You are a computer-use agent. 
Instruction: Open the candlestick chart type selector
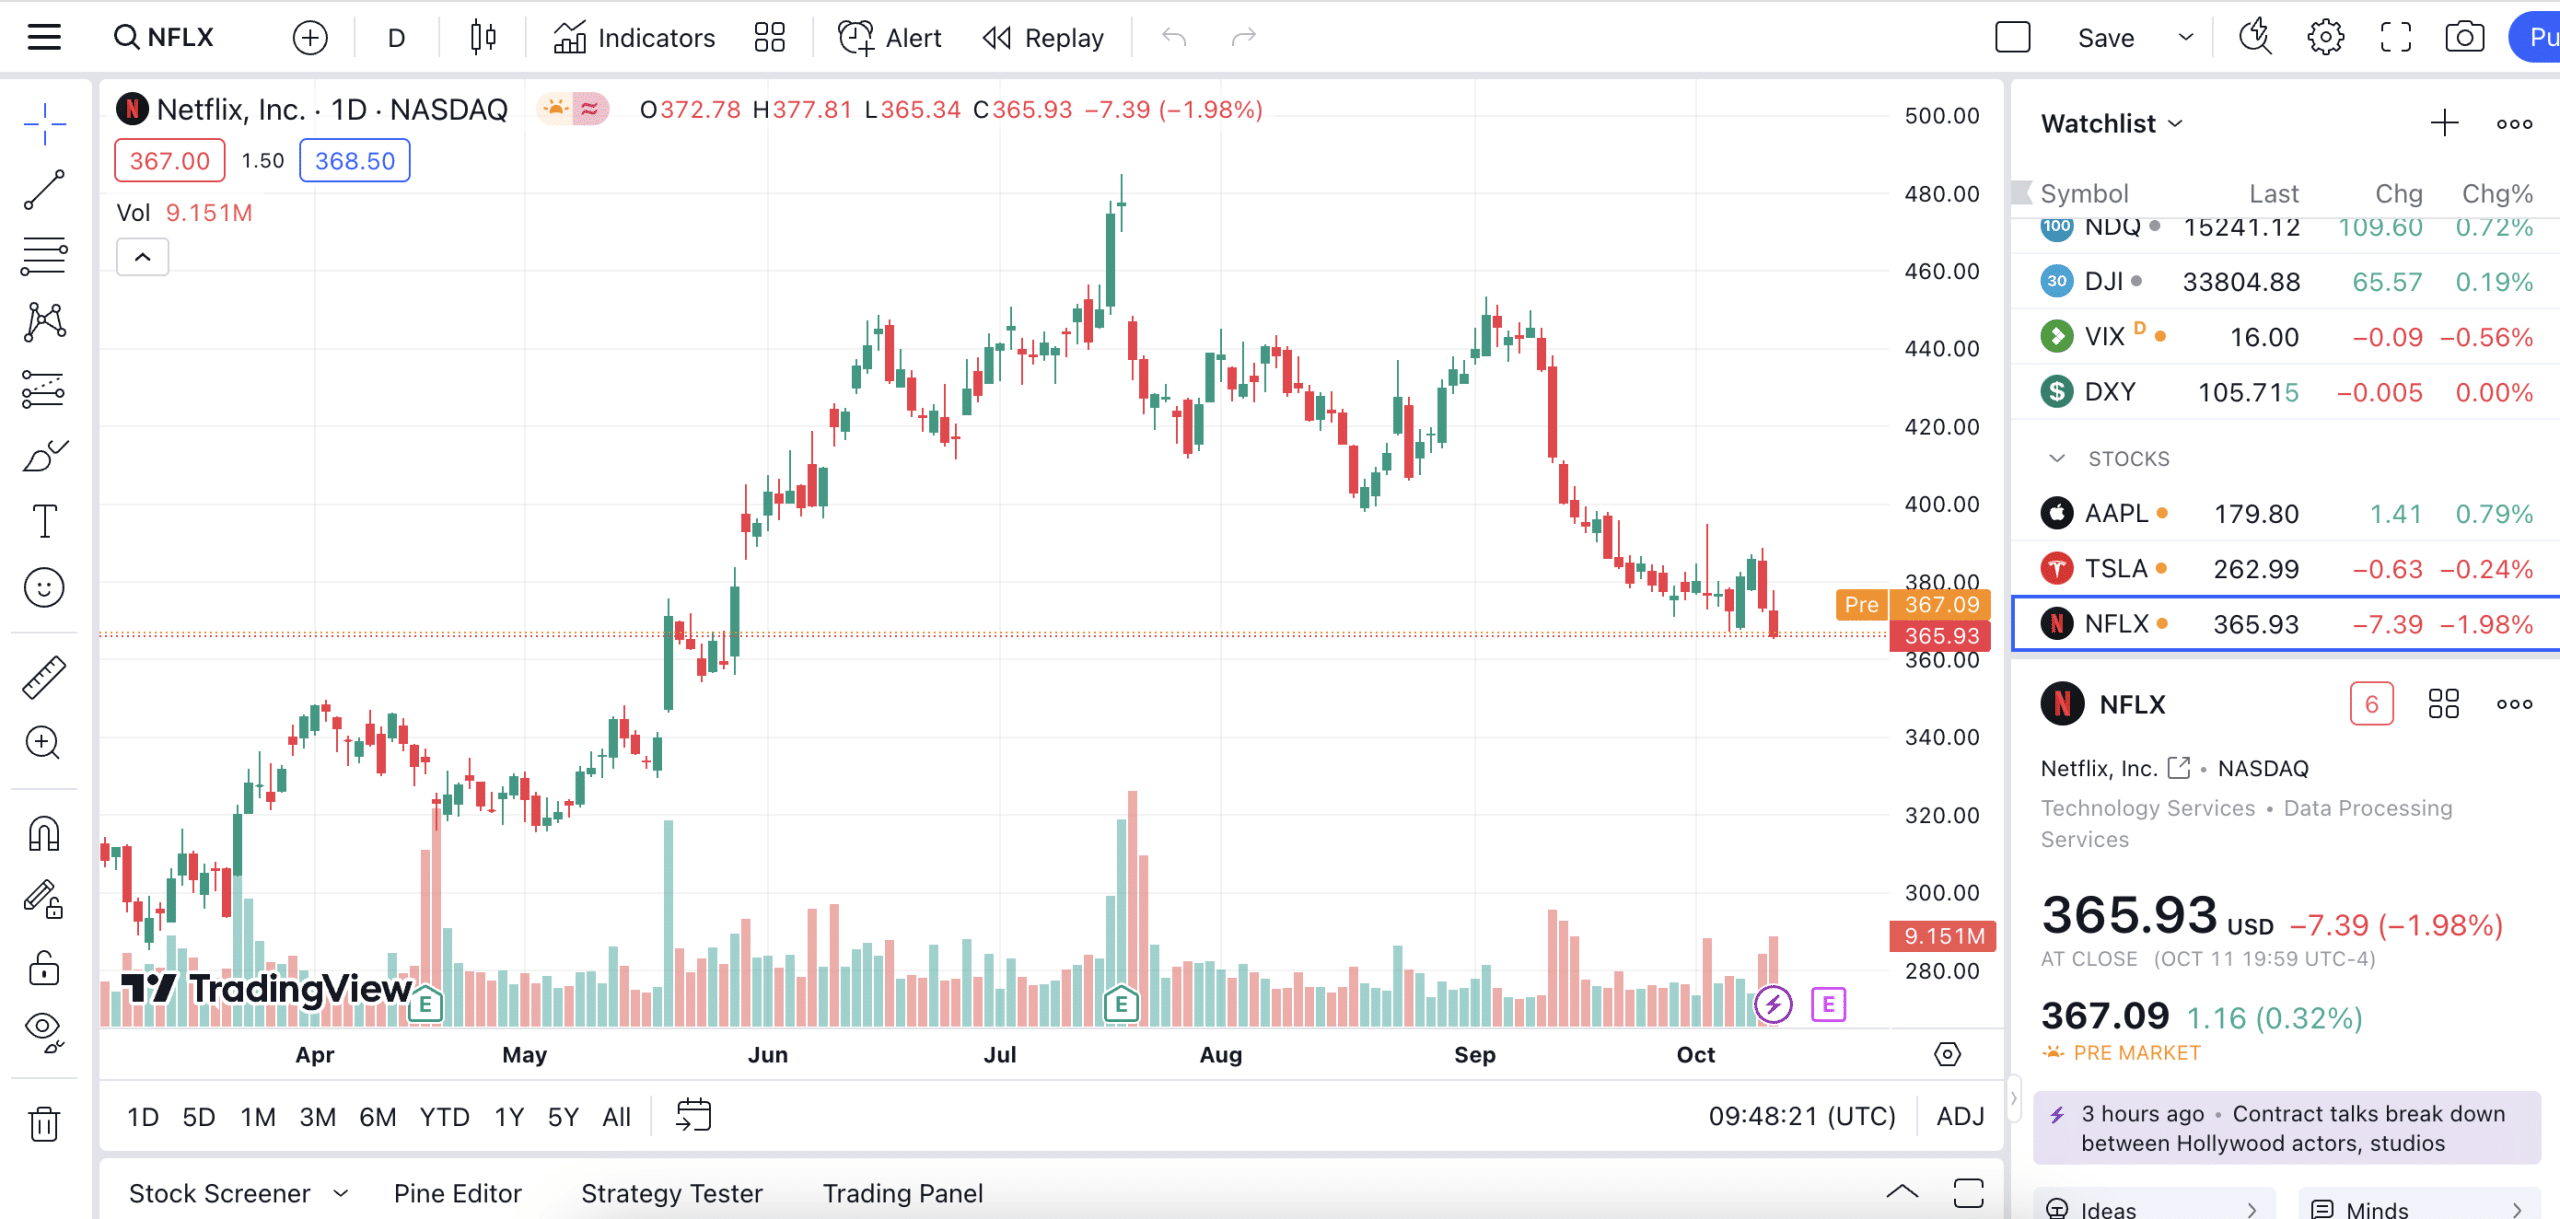pos(483,38)
